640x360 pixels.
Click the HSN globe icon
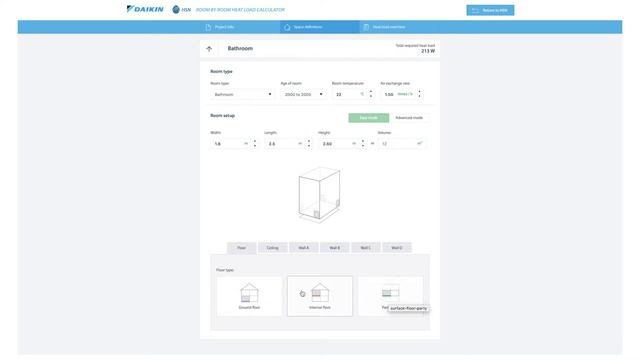coord(176,9)
